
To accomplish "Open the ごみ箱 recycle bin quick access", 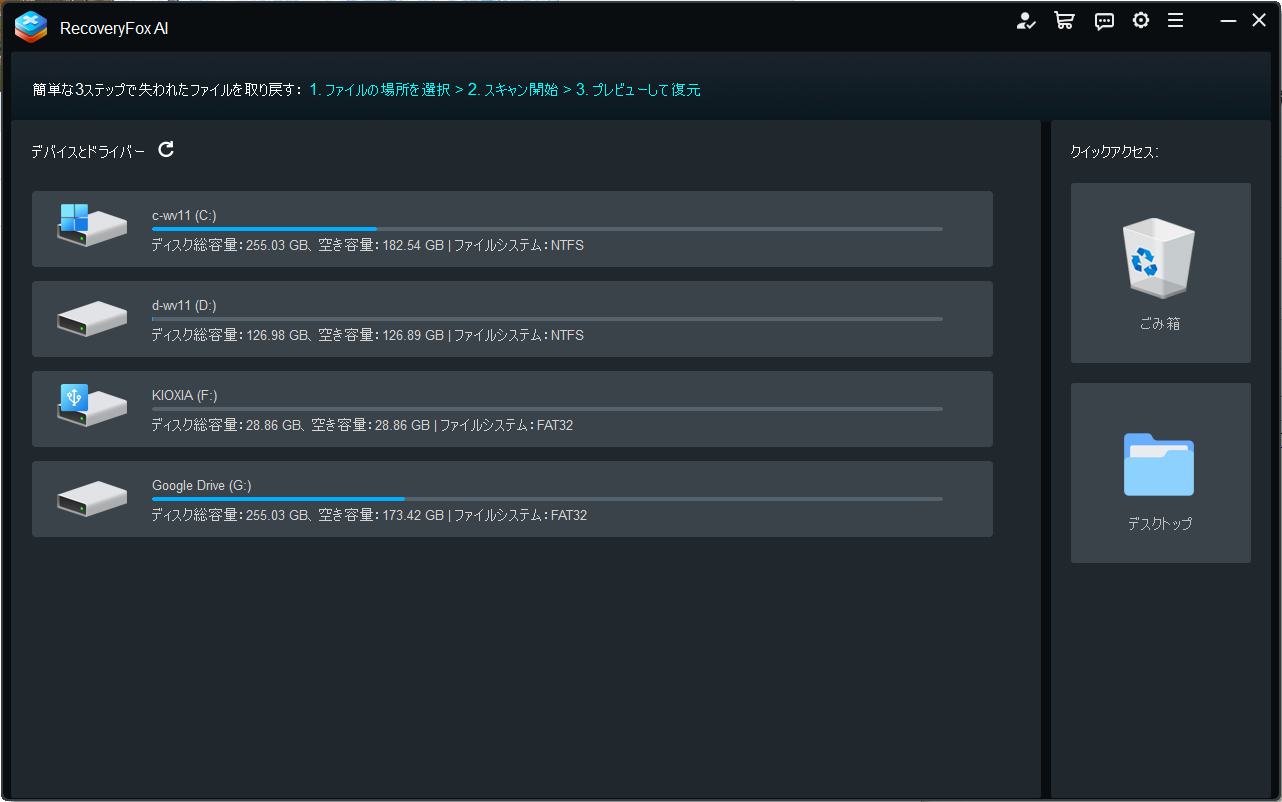I will click(1159, 272).
